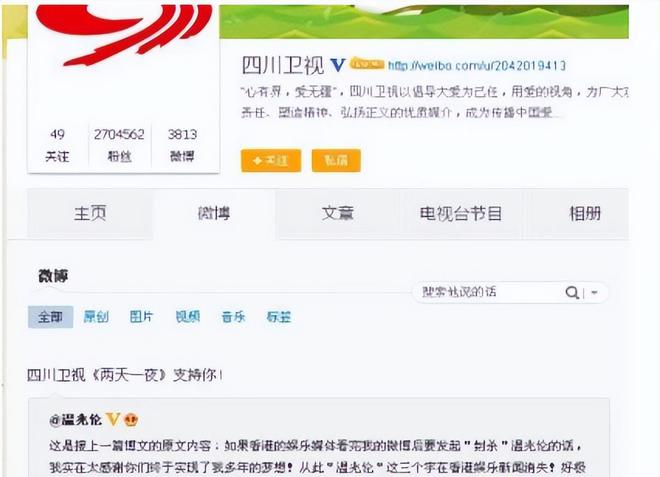
Task: Click the orange membership level badge
Action: tap(367, 64)
